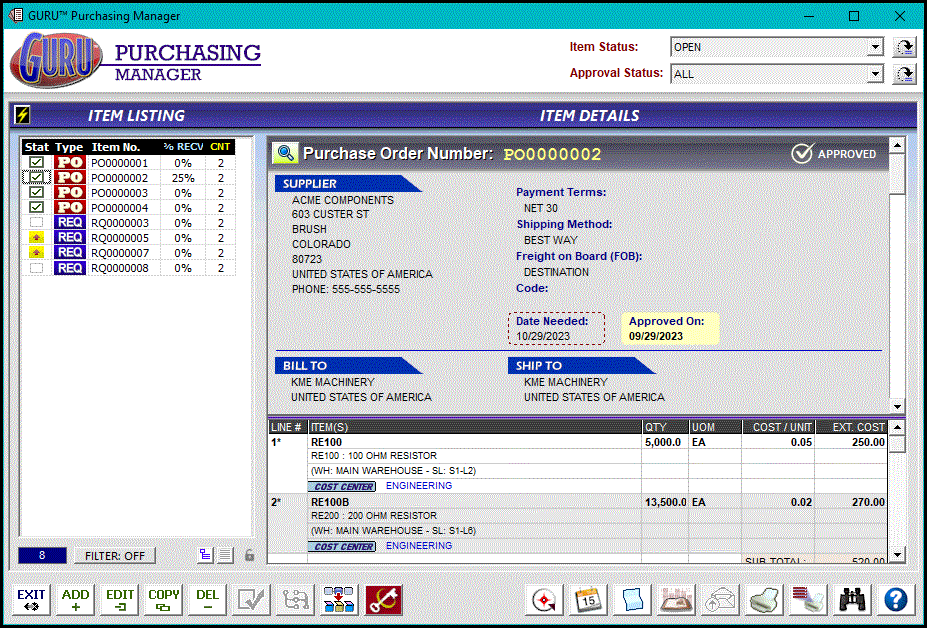
Task: Click the red key security icon
Action: [x=383, y=601]
